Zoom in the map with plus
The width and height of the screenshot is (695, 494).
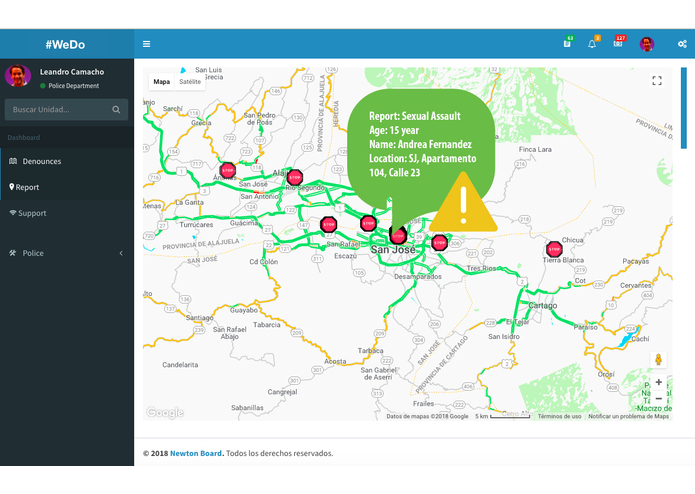(x=659, y=382)
